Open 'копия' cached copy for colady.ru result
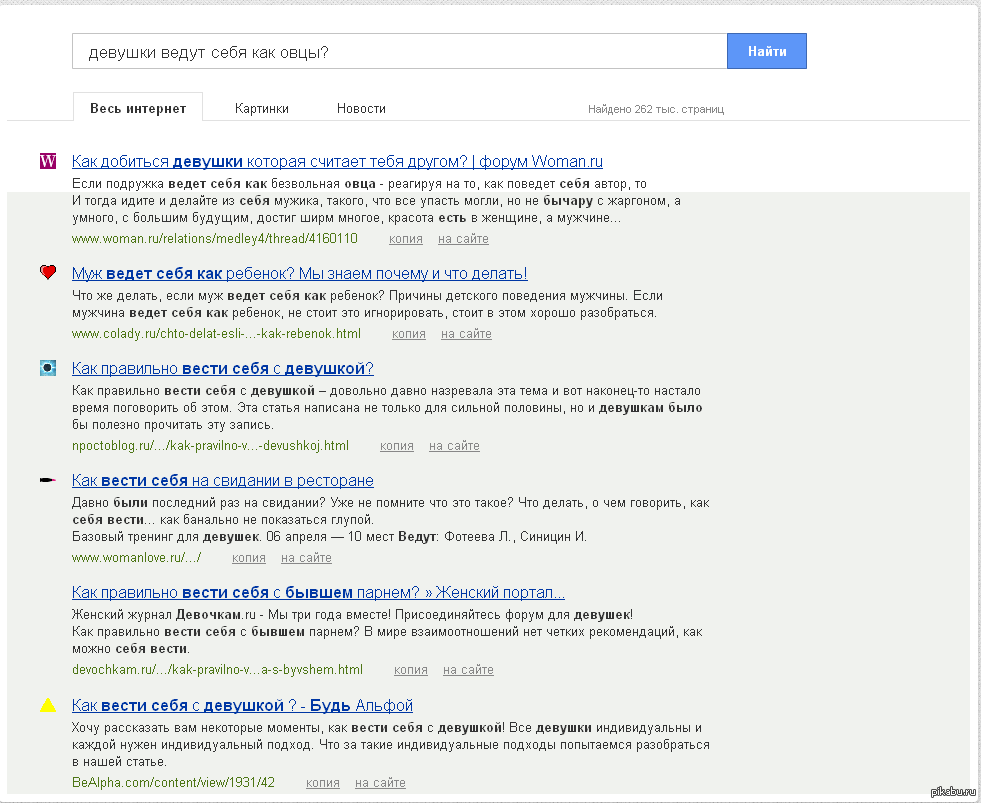 pos(409,334)
